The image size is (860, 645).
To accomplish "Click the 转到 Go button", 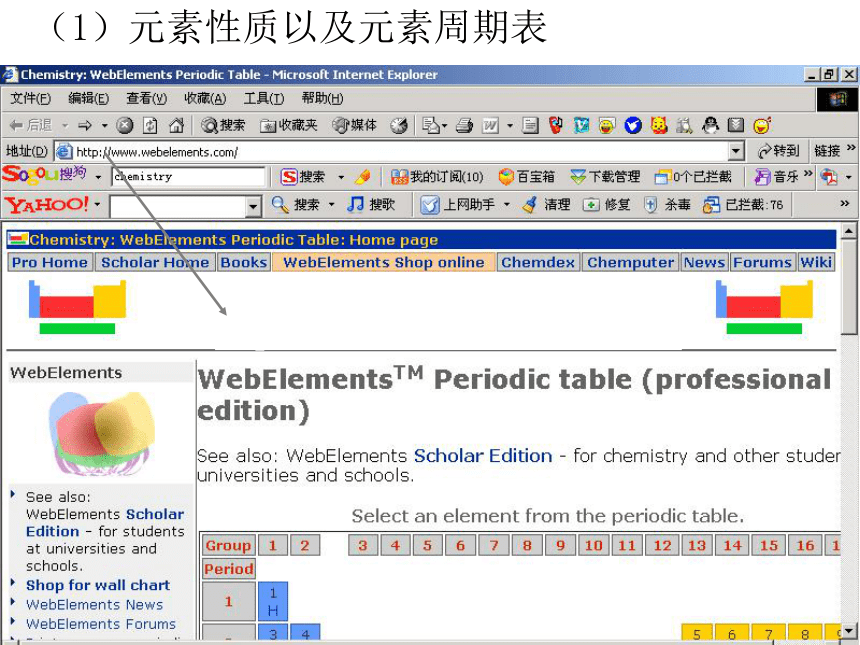I will pos(778,151).
